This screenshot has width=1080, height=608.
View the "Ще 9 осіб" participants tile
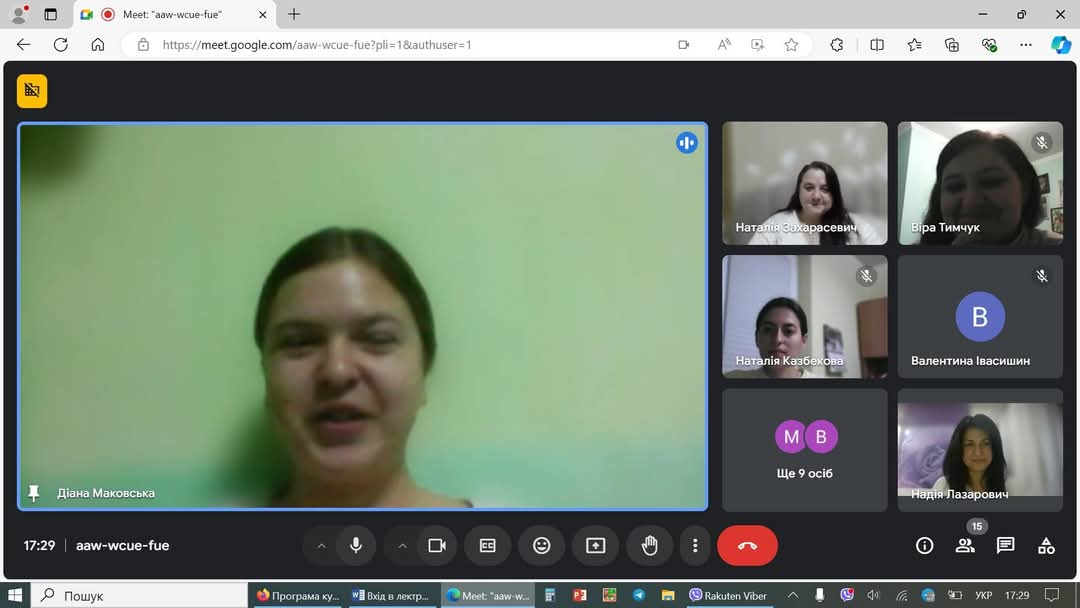[804, 450]
